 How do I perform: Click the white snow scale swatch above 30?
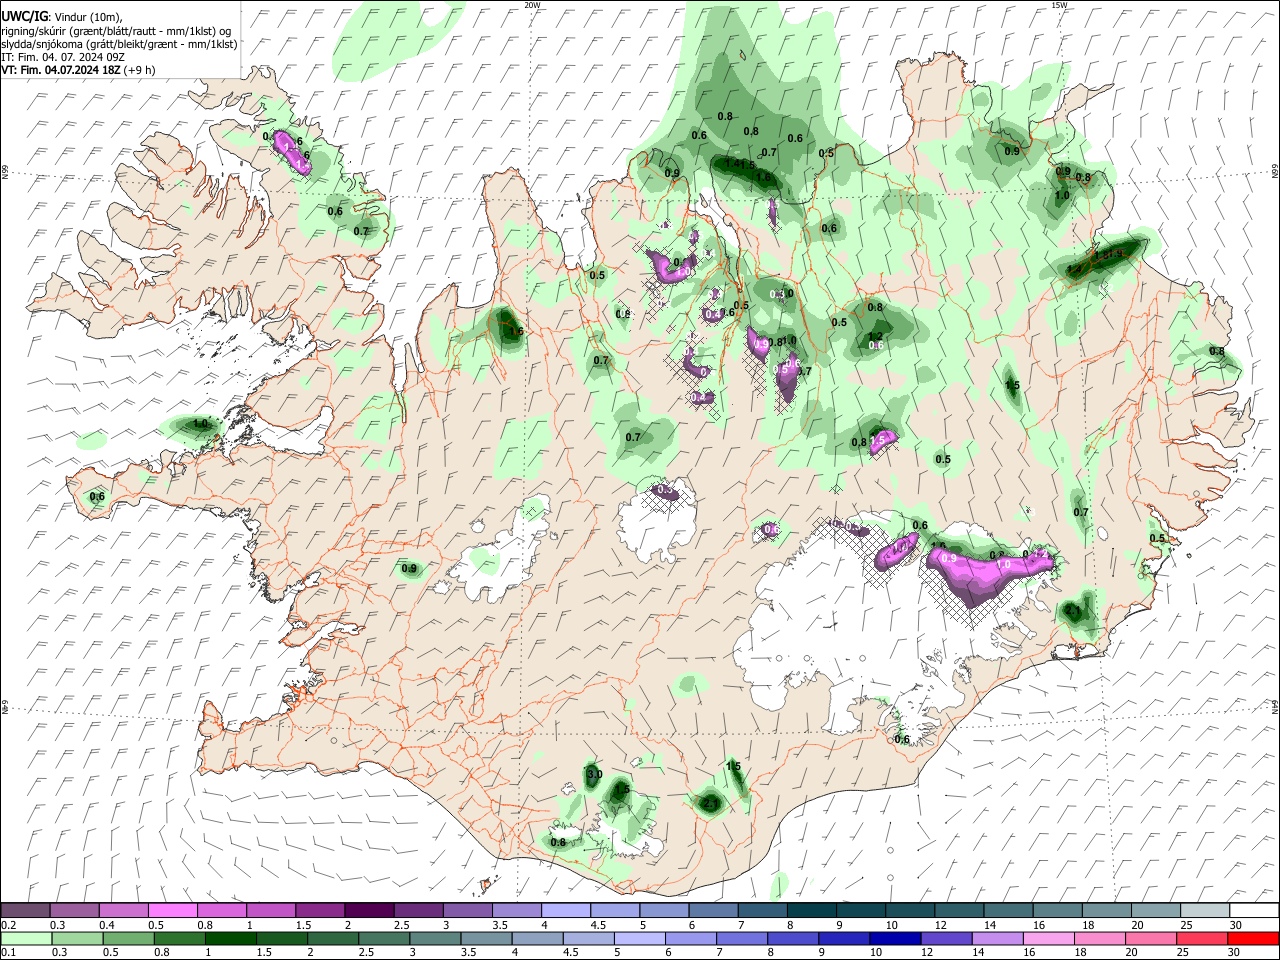(x=1255, y=910)
